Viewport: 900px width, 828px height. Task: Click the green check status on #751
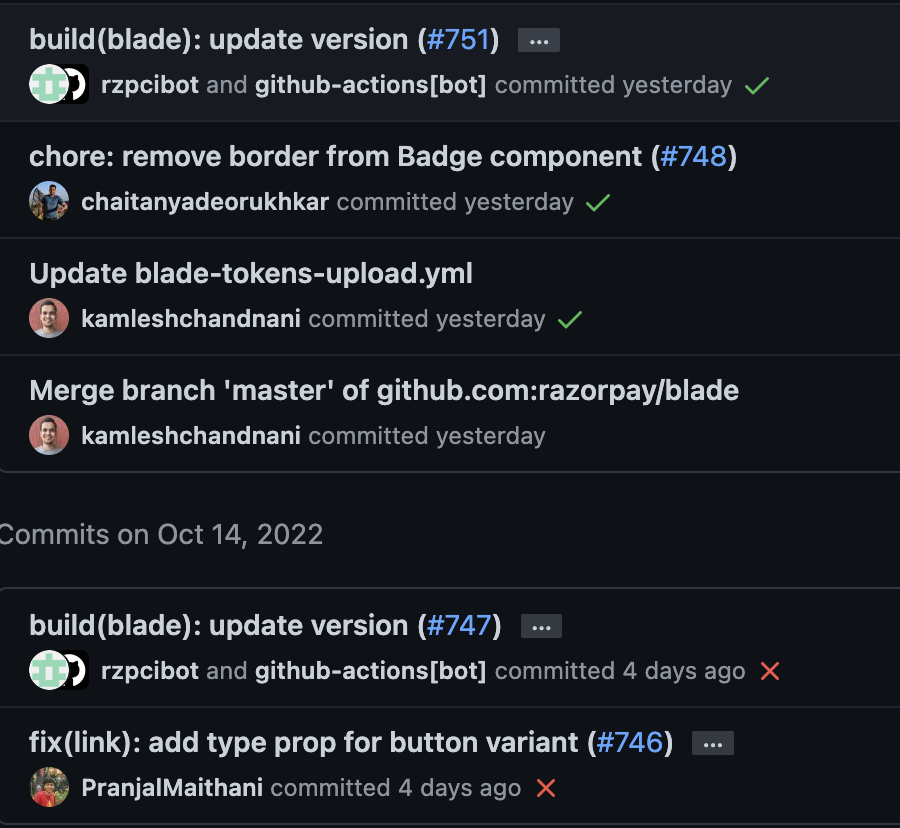(x=756, y=85)
